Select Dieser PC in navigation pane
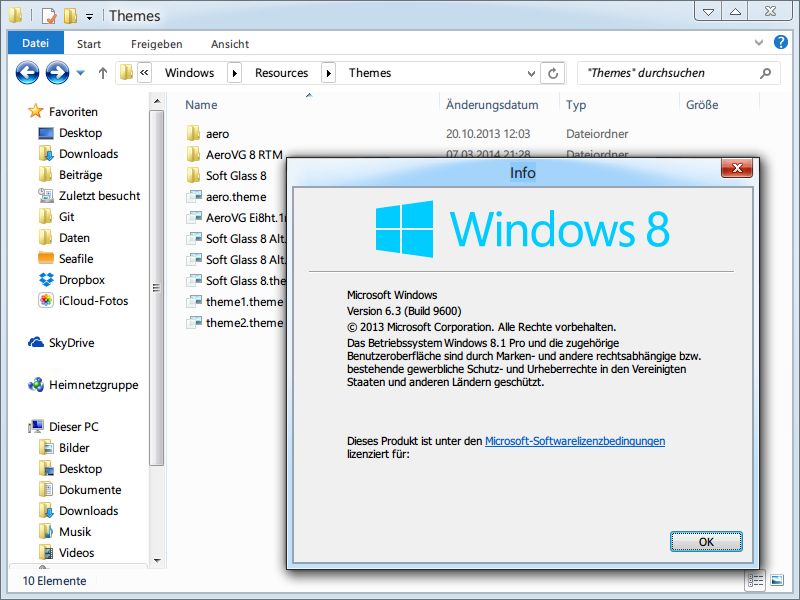 pos(63,427)
